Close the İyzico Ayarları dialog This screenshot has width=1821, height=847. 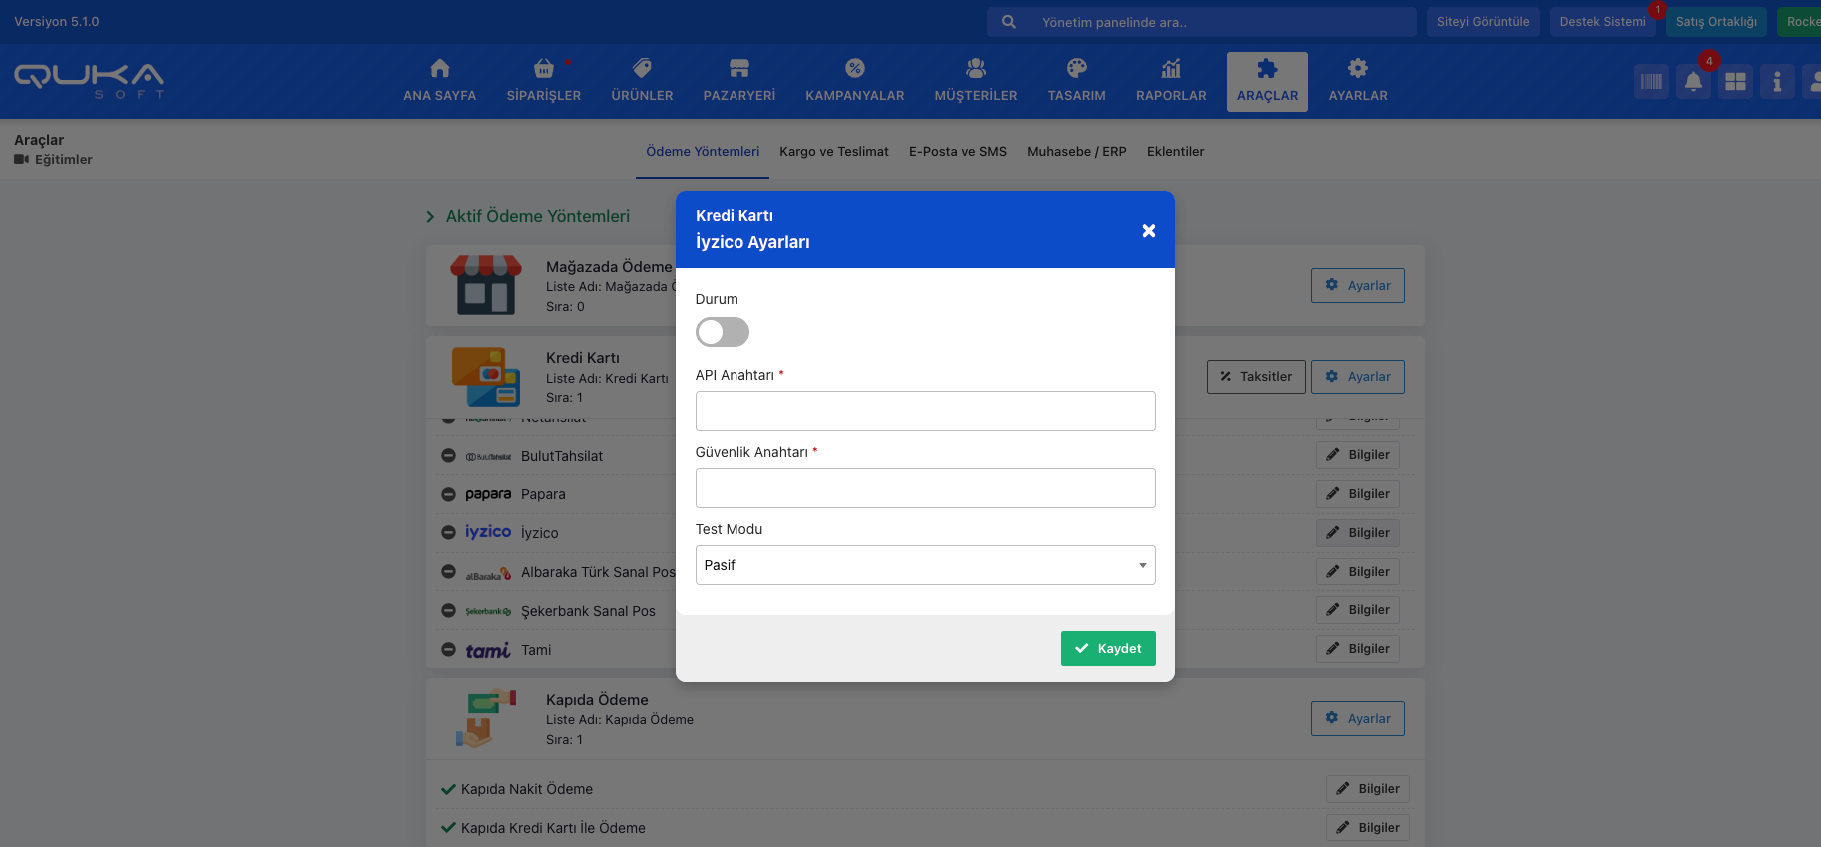[1148, 231]
